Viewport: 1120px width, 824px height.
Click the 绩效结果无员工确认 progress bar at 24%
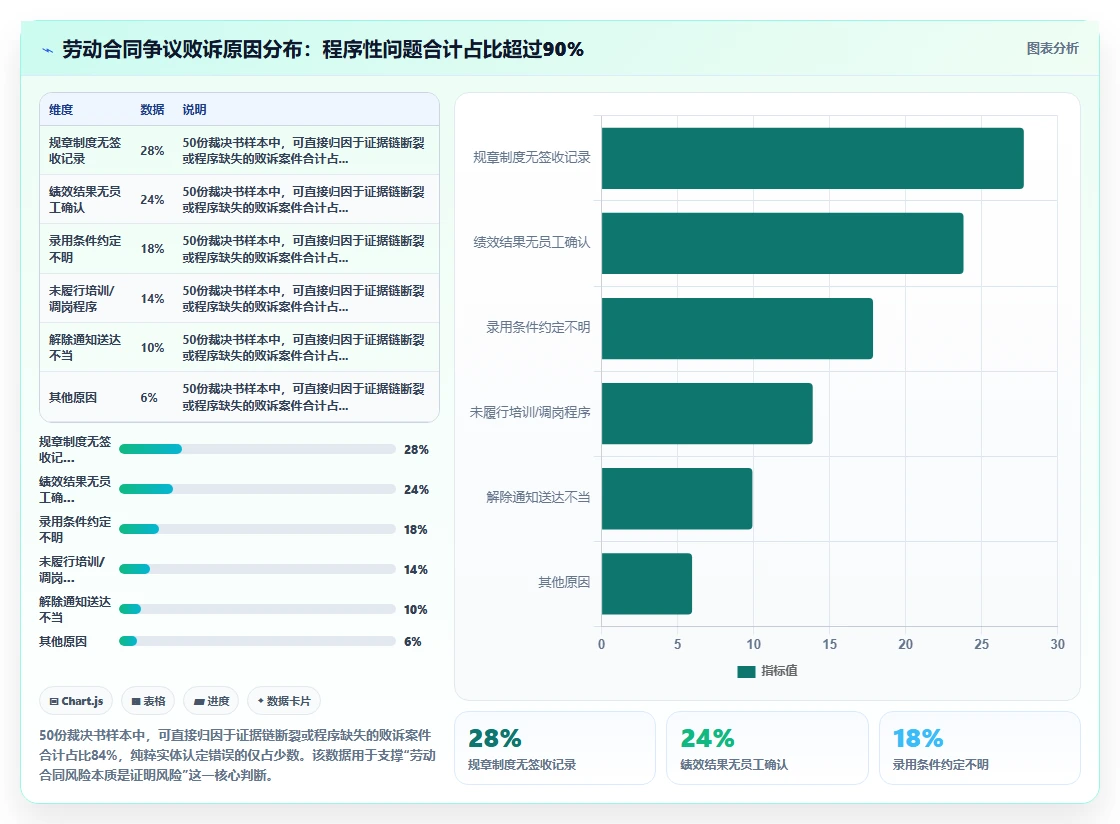click(257, 489)
